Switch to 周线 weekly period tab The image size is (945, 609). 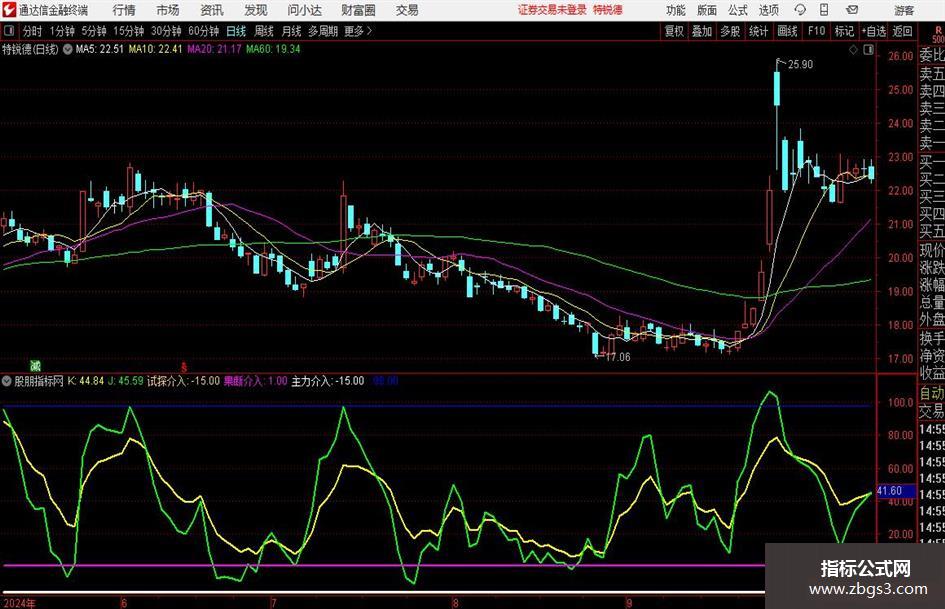pyautogui.click(x=264, y=31)
